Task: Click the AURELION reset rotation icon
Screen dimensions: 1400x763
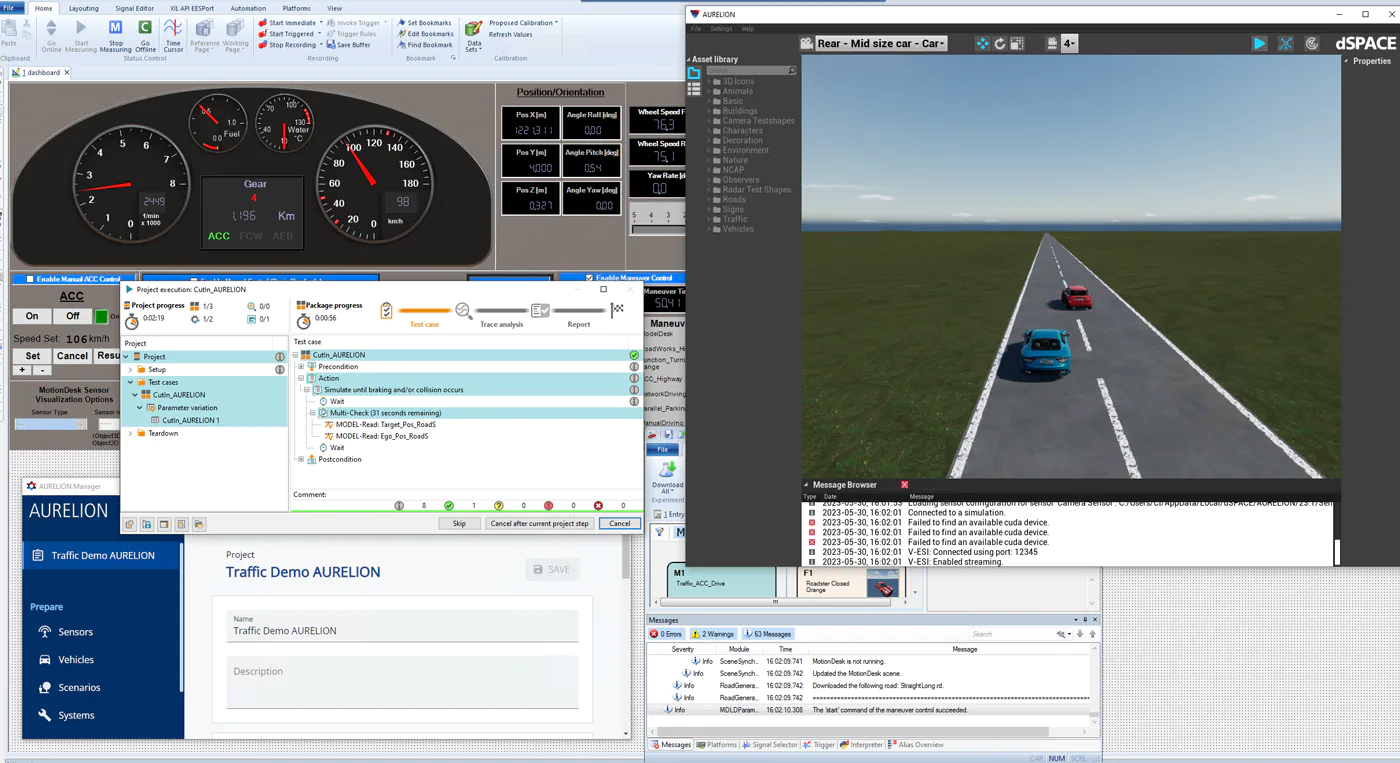Action: point(999,44)
